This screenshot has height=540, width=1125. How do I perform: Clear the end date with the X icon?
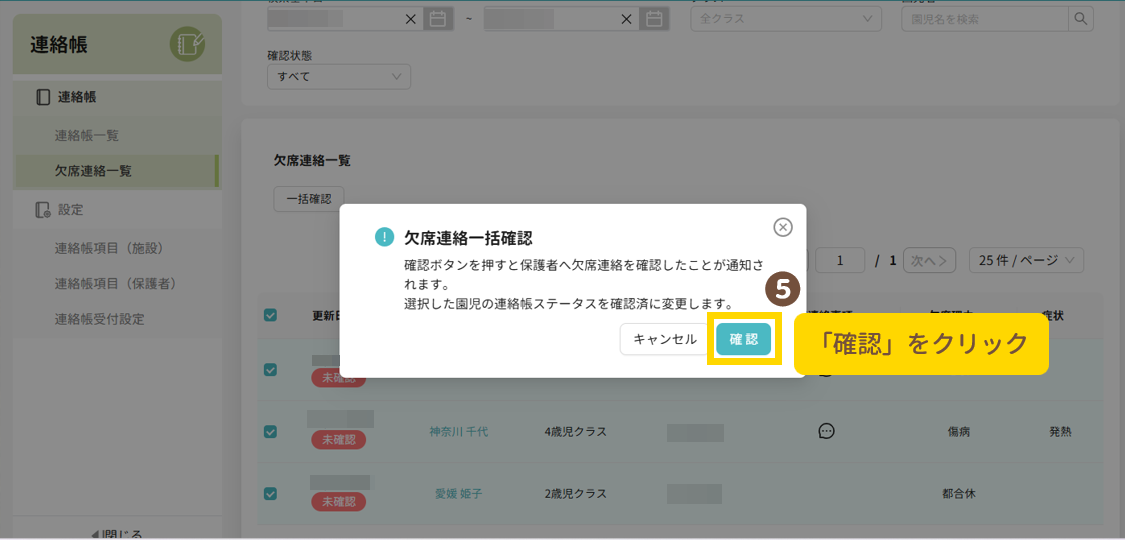point(627,18)
